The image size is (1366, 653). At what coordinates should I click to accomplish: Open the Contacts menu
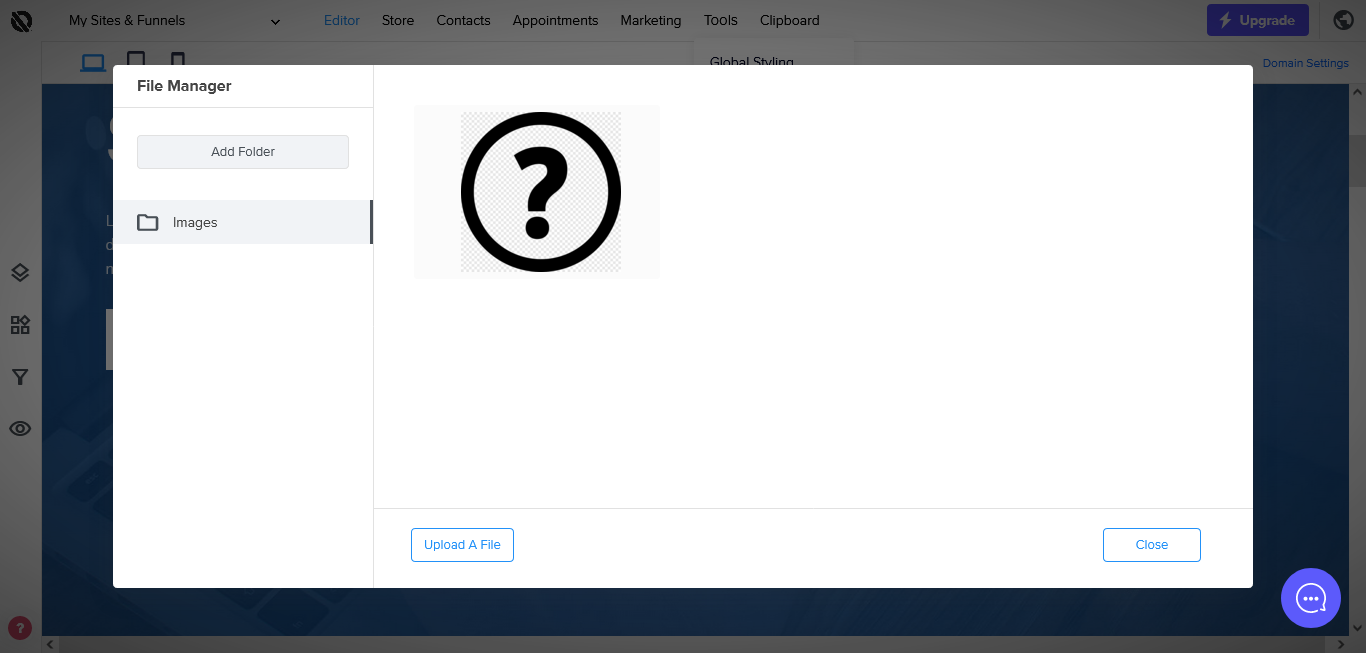(463, 20)
